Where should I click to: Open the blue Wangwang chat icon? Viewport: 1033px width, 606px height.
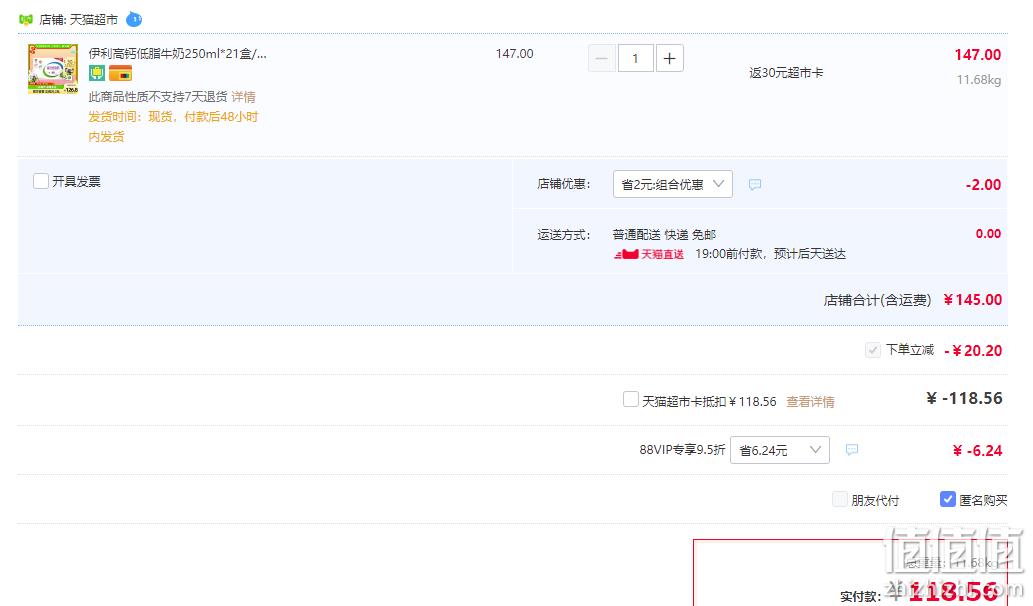(x=134, y=19)
